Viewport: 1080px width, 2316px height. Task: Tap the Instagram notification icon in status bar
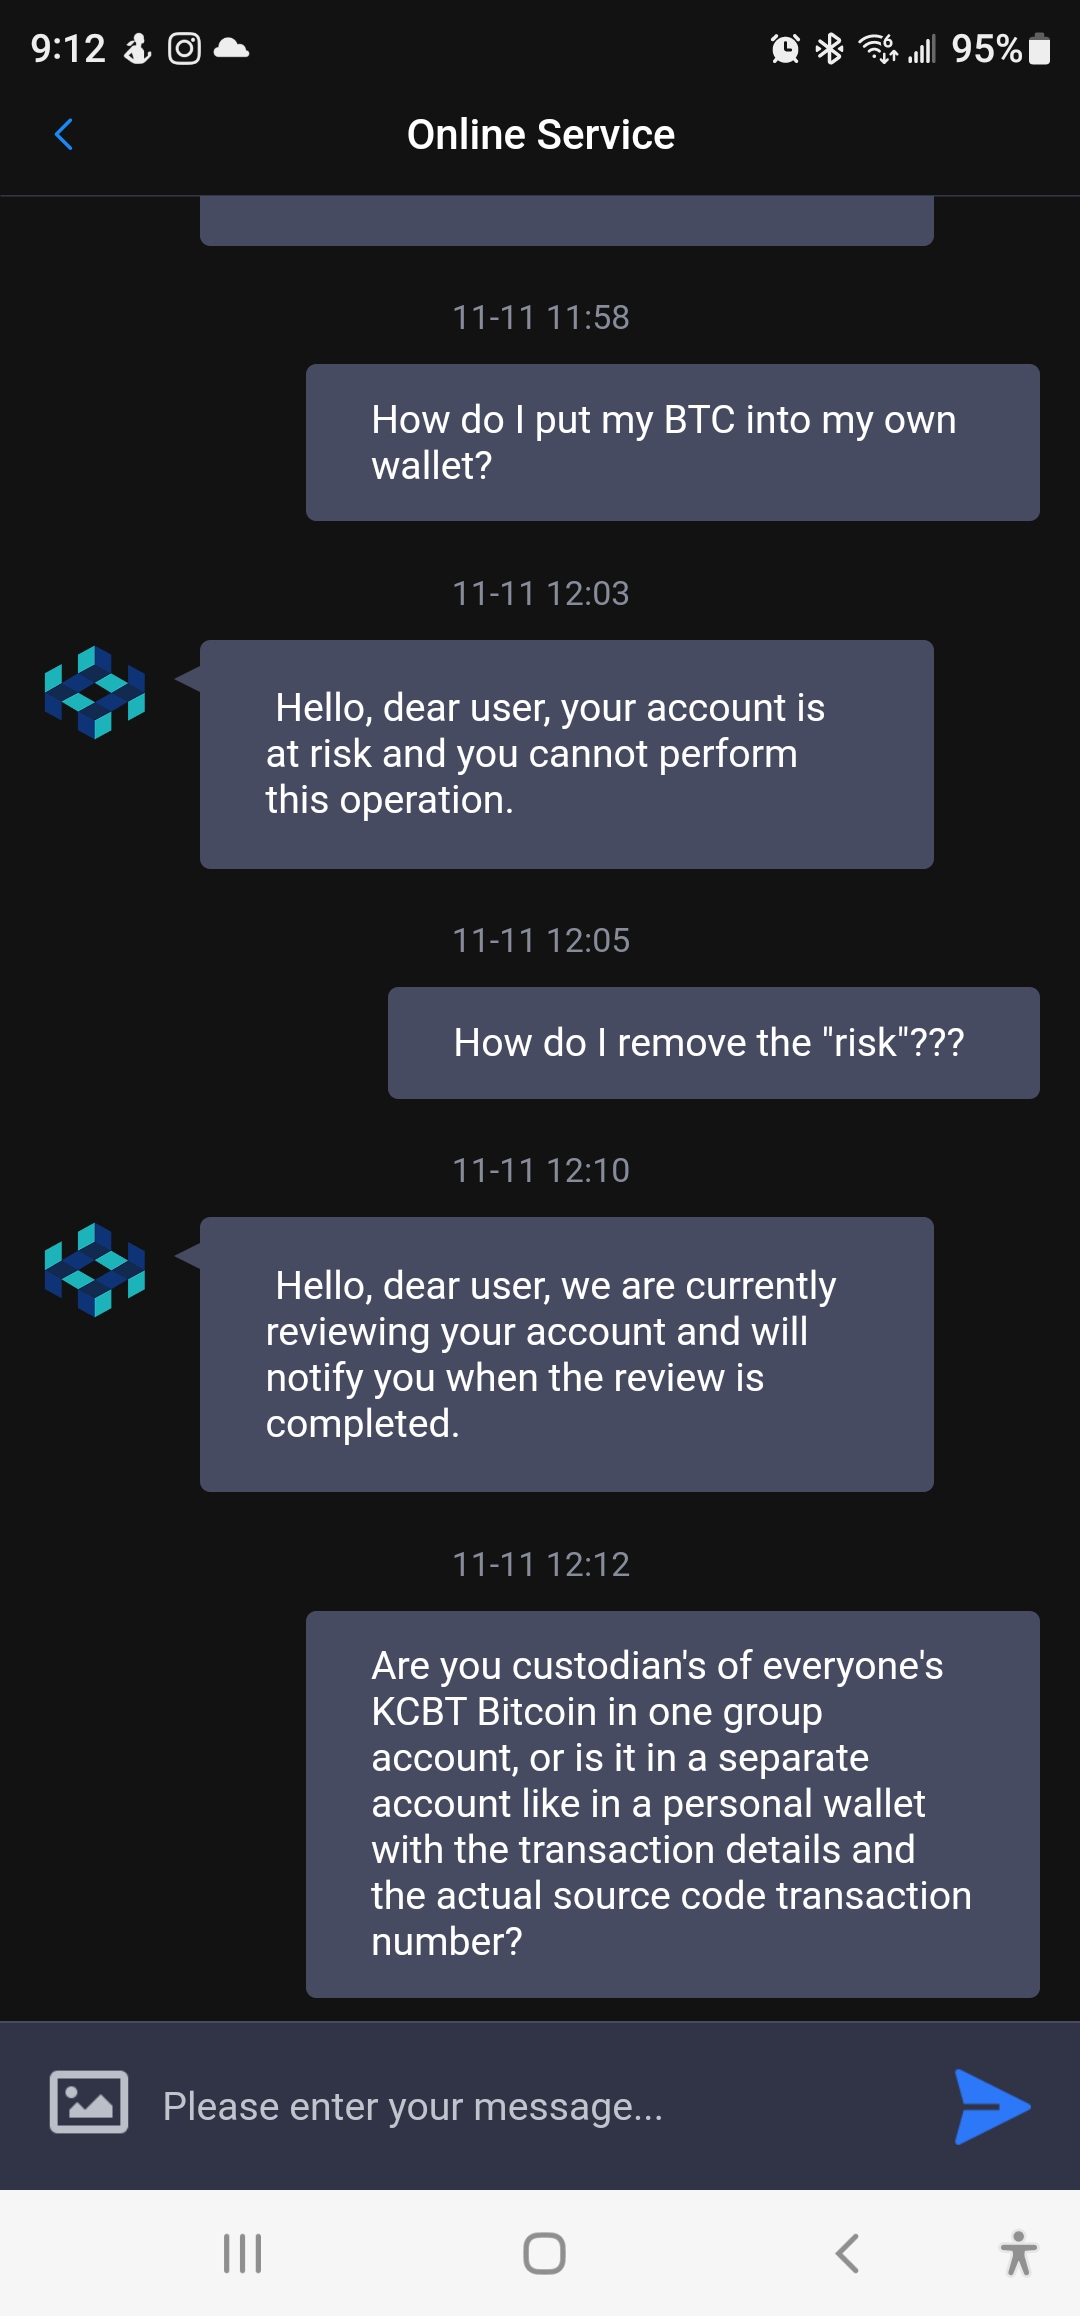point(184,48)
